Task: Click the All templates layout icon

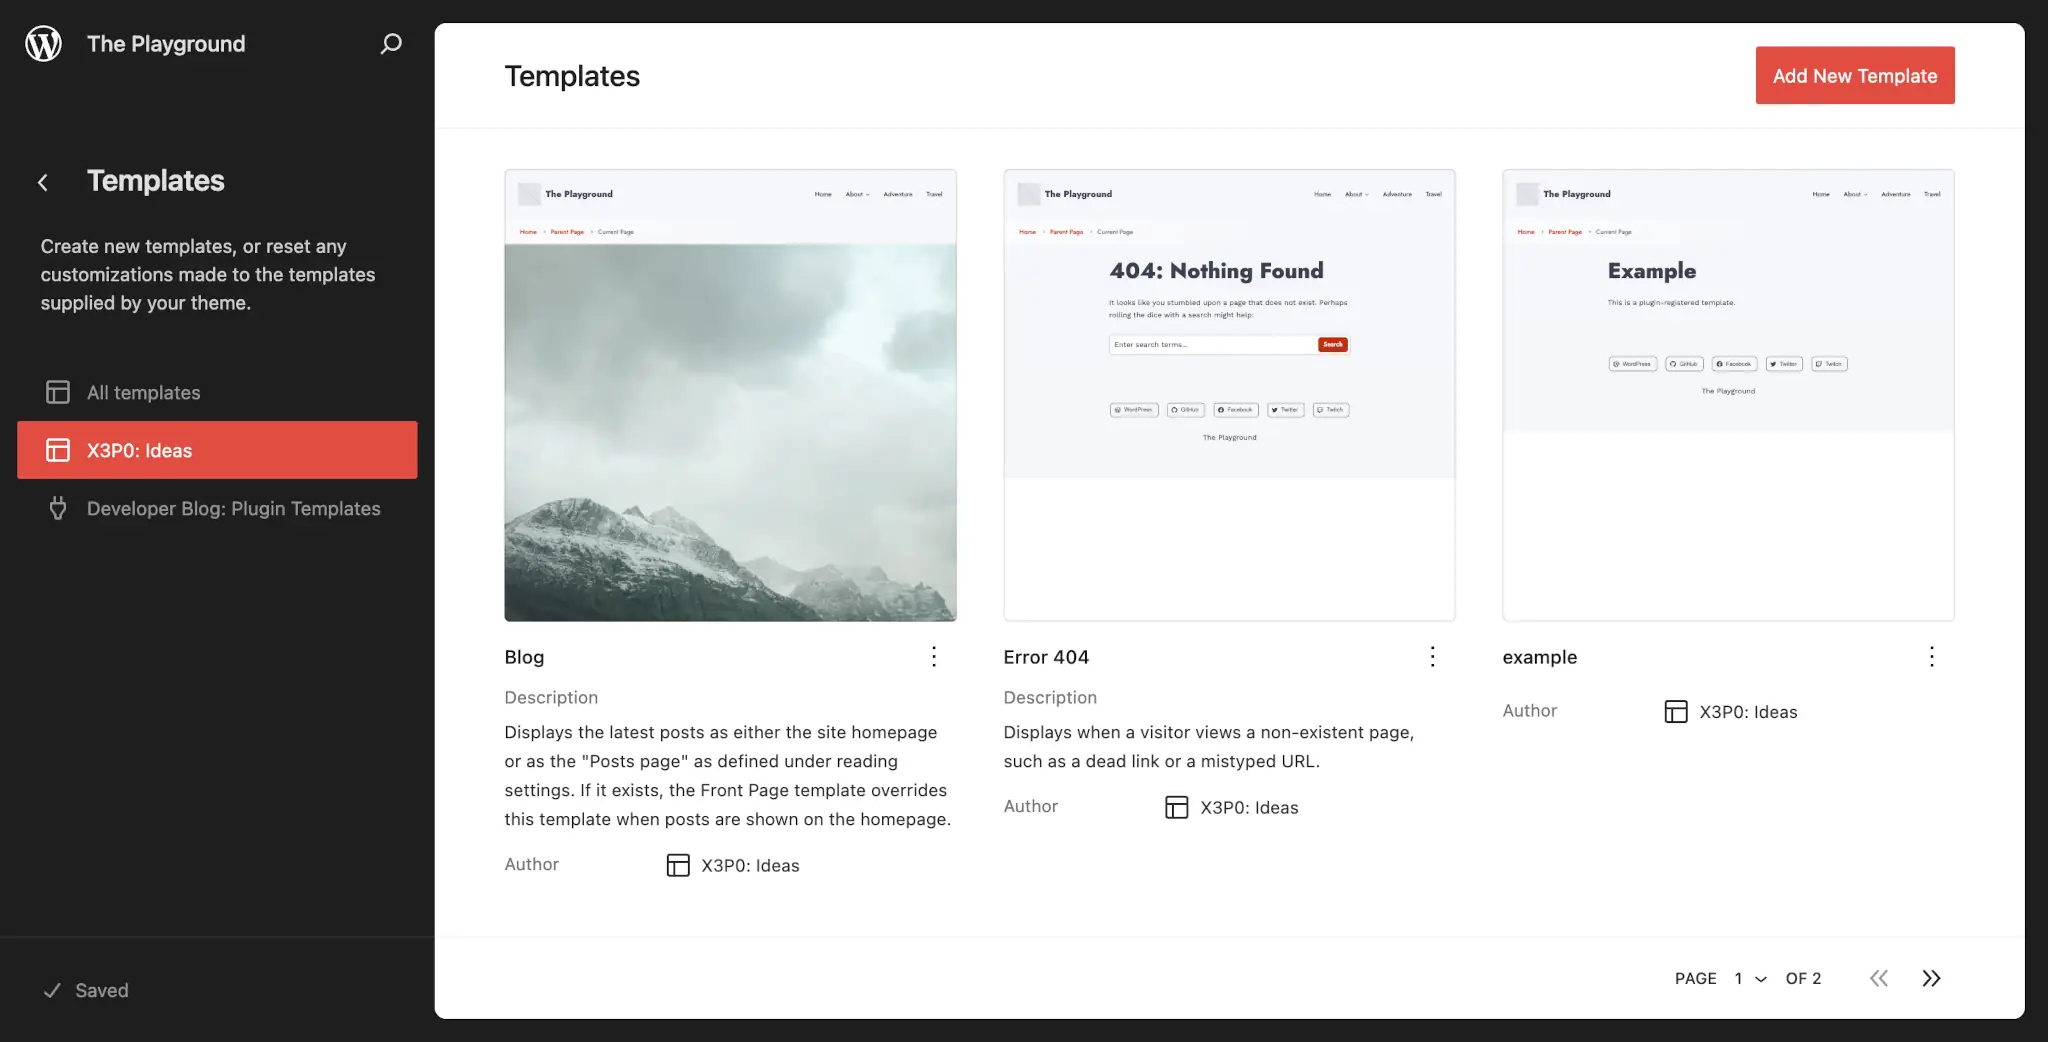Action: click(x=58, y=392)
